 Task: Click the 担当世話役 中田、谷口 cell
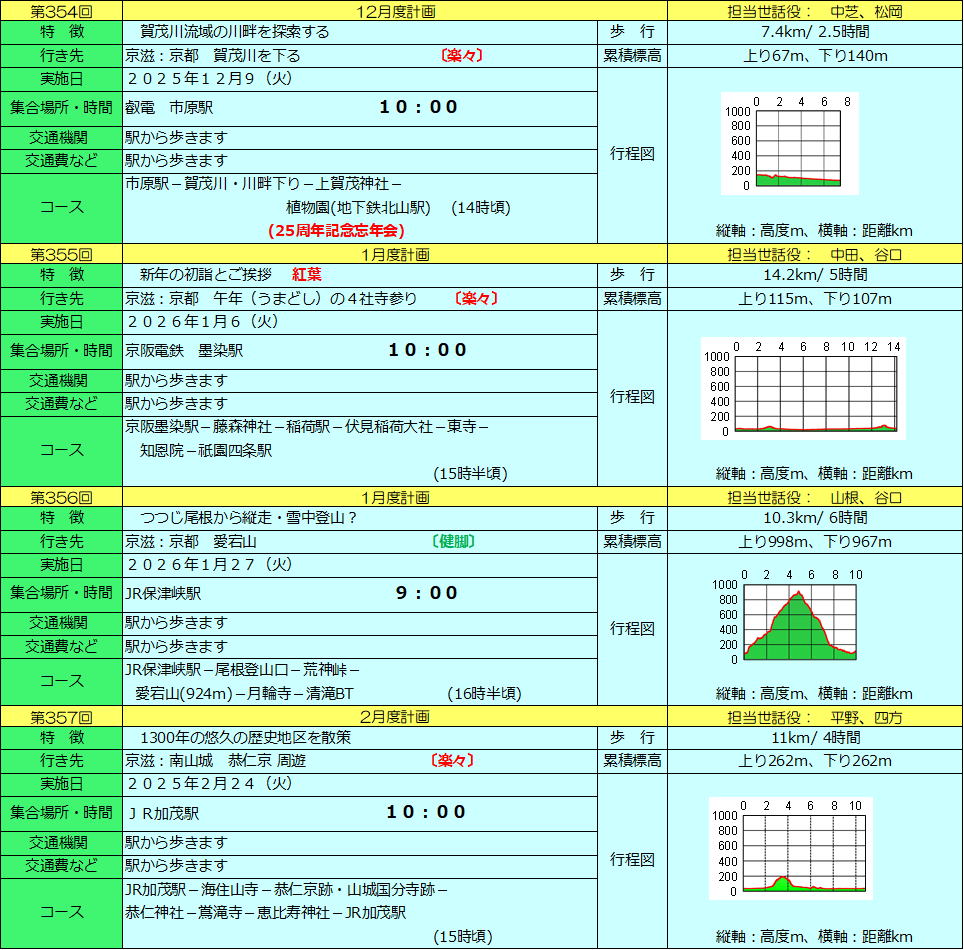[815, 255]
